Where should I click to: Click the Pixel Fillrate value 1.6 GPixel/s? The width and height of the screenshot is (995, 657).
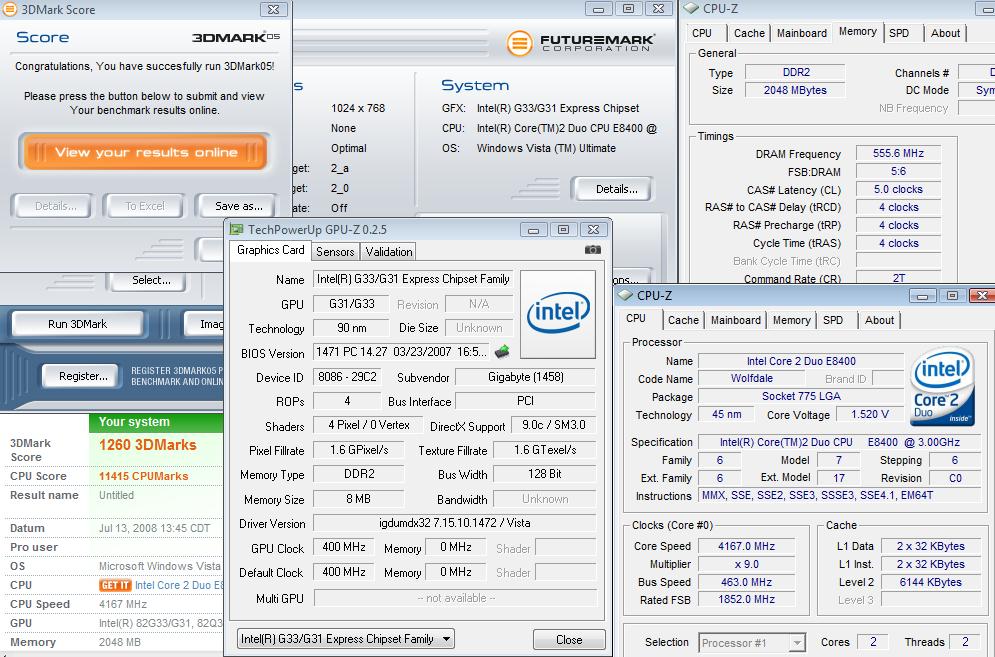(x=359, y=450)
